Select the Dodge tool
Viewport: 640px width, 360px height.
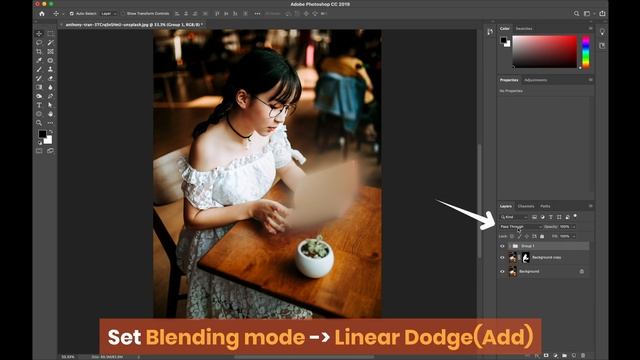pos(39,96)
